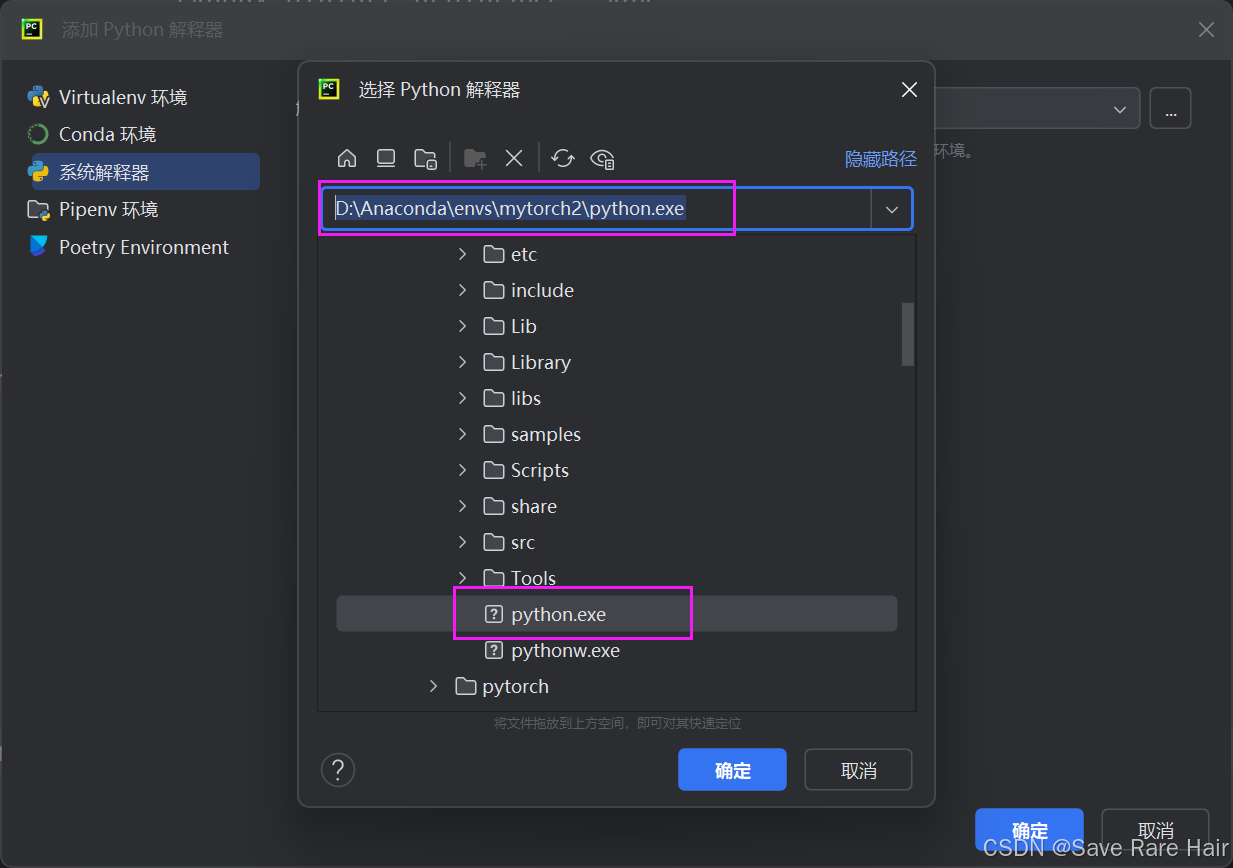Expand the Lib folder

click(x=462, y=327)
